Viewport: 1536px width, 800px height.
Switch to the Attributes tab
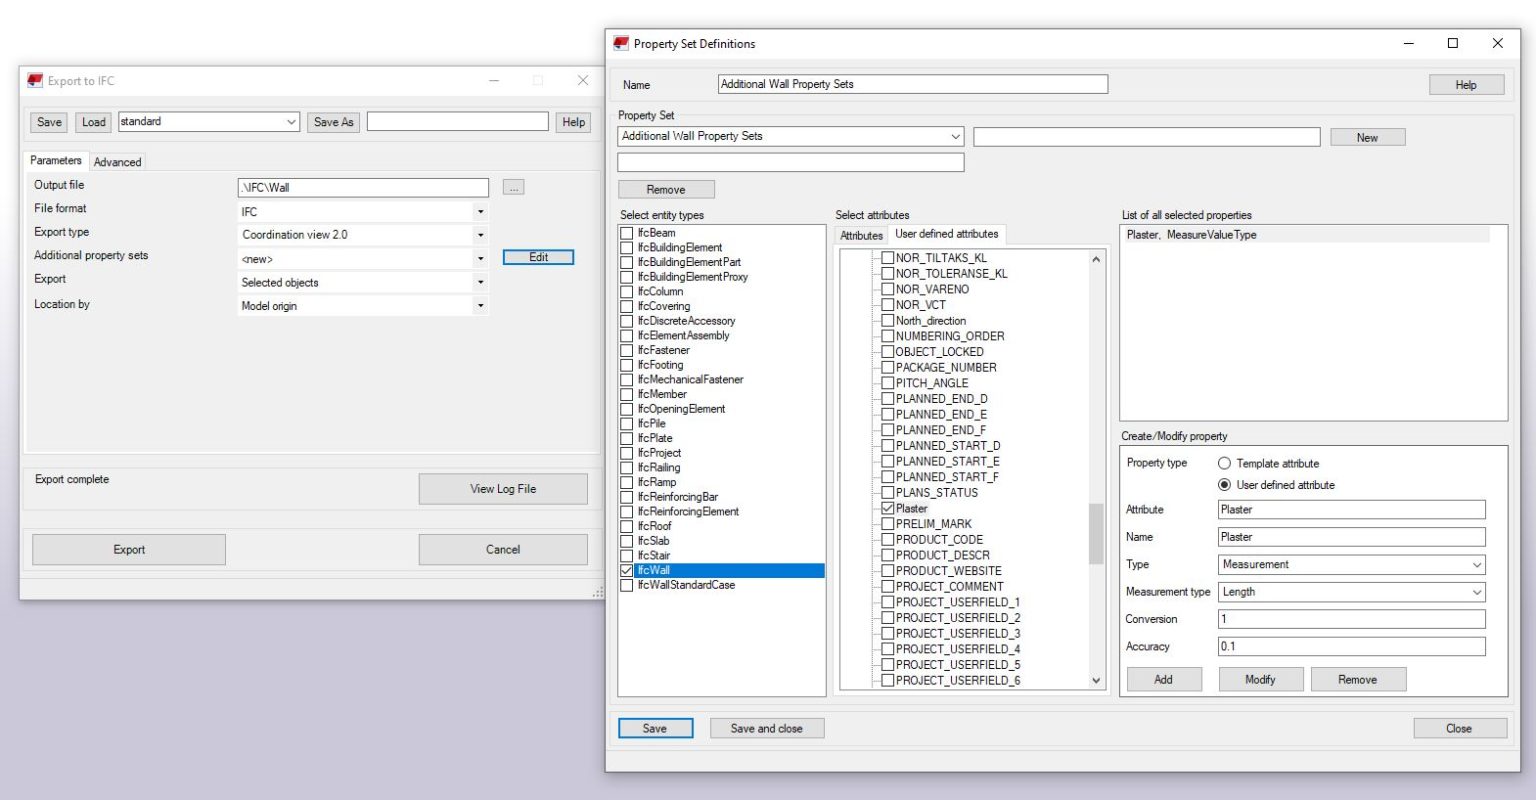pyautogui.click(x=860, y=234)
